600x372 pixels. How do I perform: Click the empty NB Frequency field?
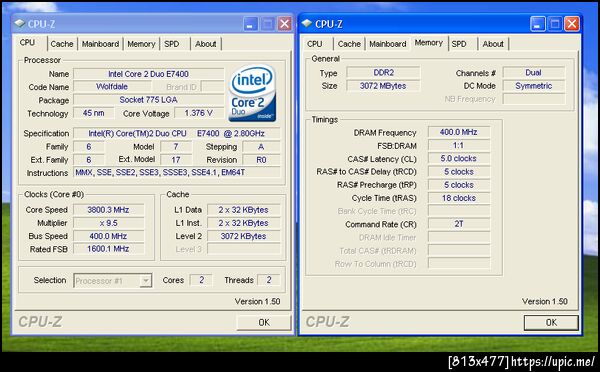(x=534, y=99)
